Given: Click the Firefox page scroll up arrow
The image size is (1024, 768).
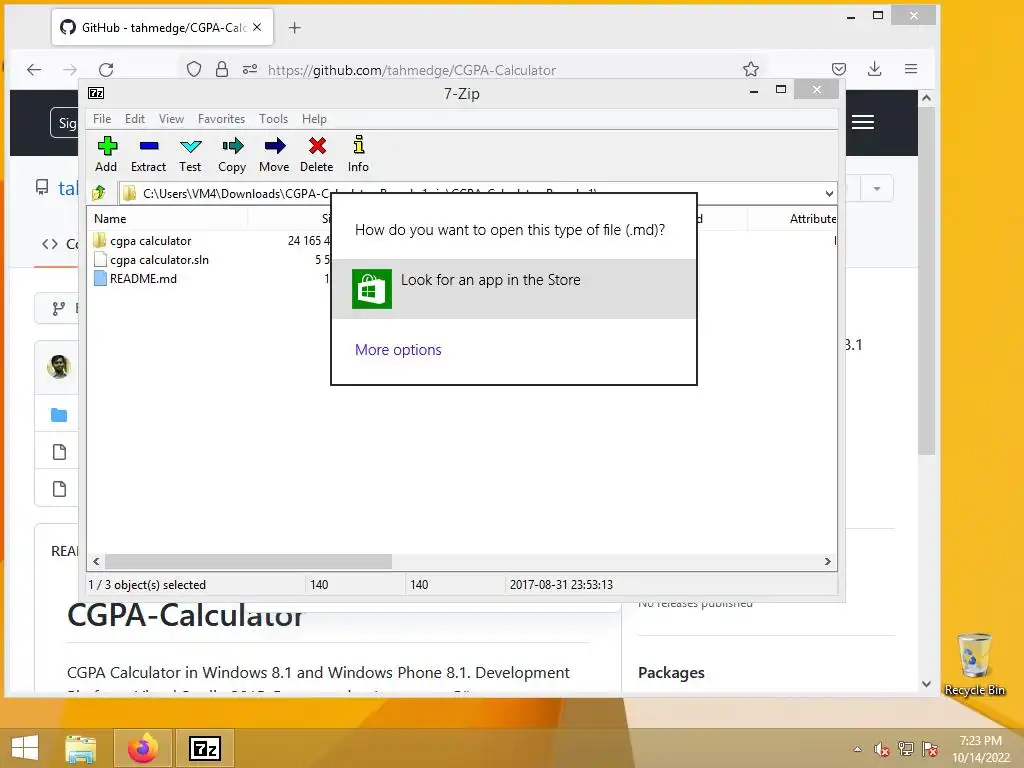Looking at the screenshot, I should [926, 98].
